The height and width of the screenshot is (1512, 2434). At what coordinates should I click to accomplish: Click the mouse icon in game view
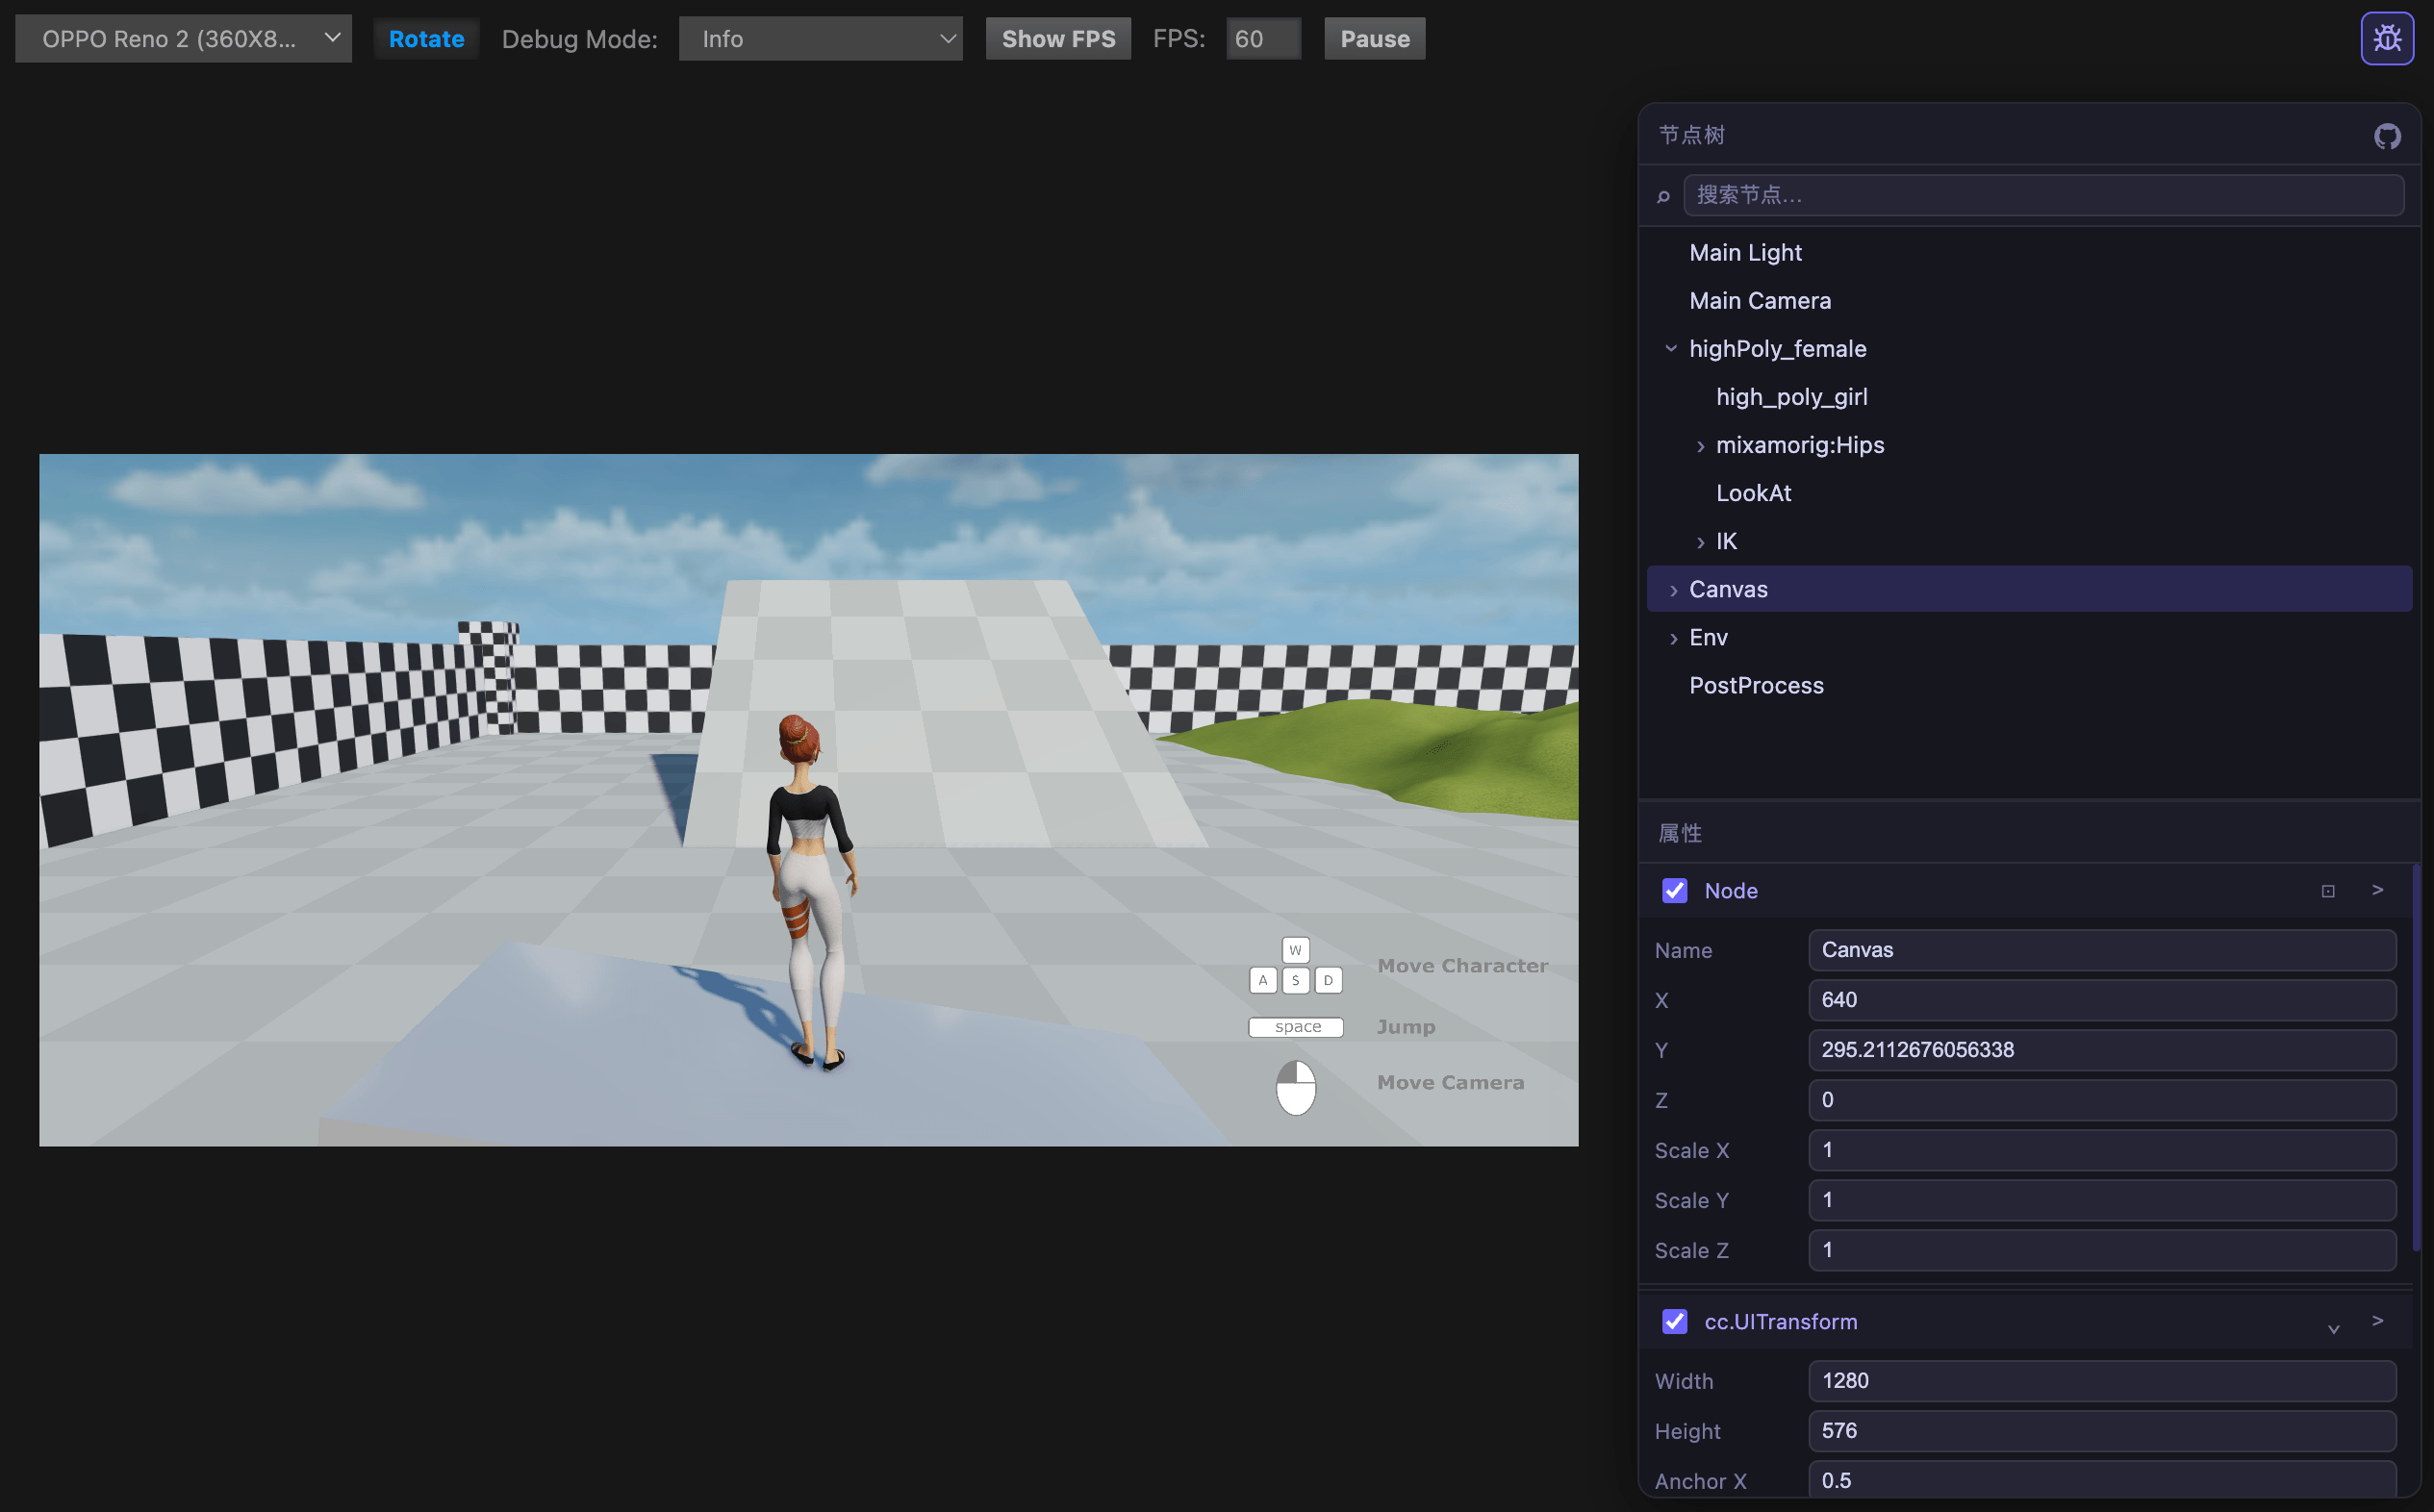(1295, 1087)
